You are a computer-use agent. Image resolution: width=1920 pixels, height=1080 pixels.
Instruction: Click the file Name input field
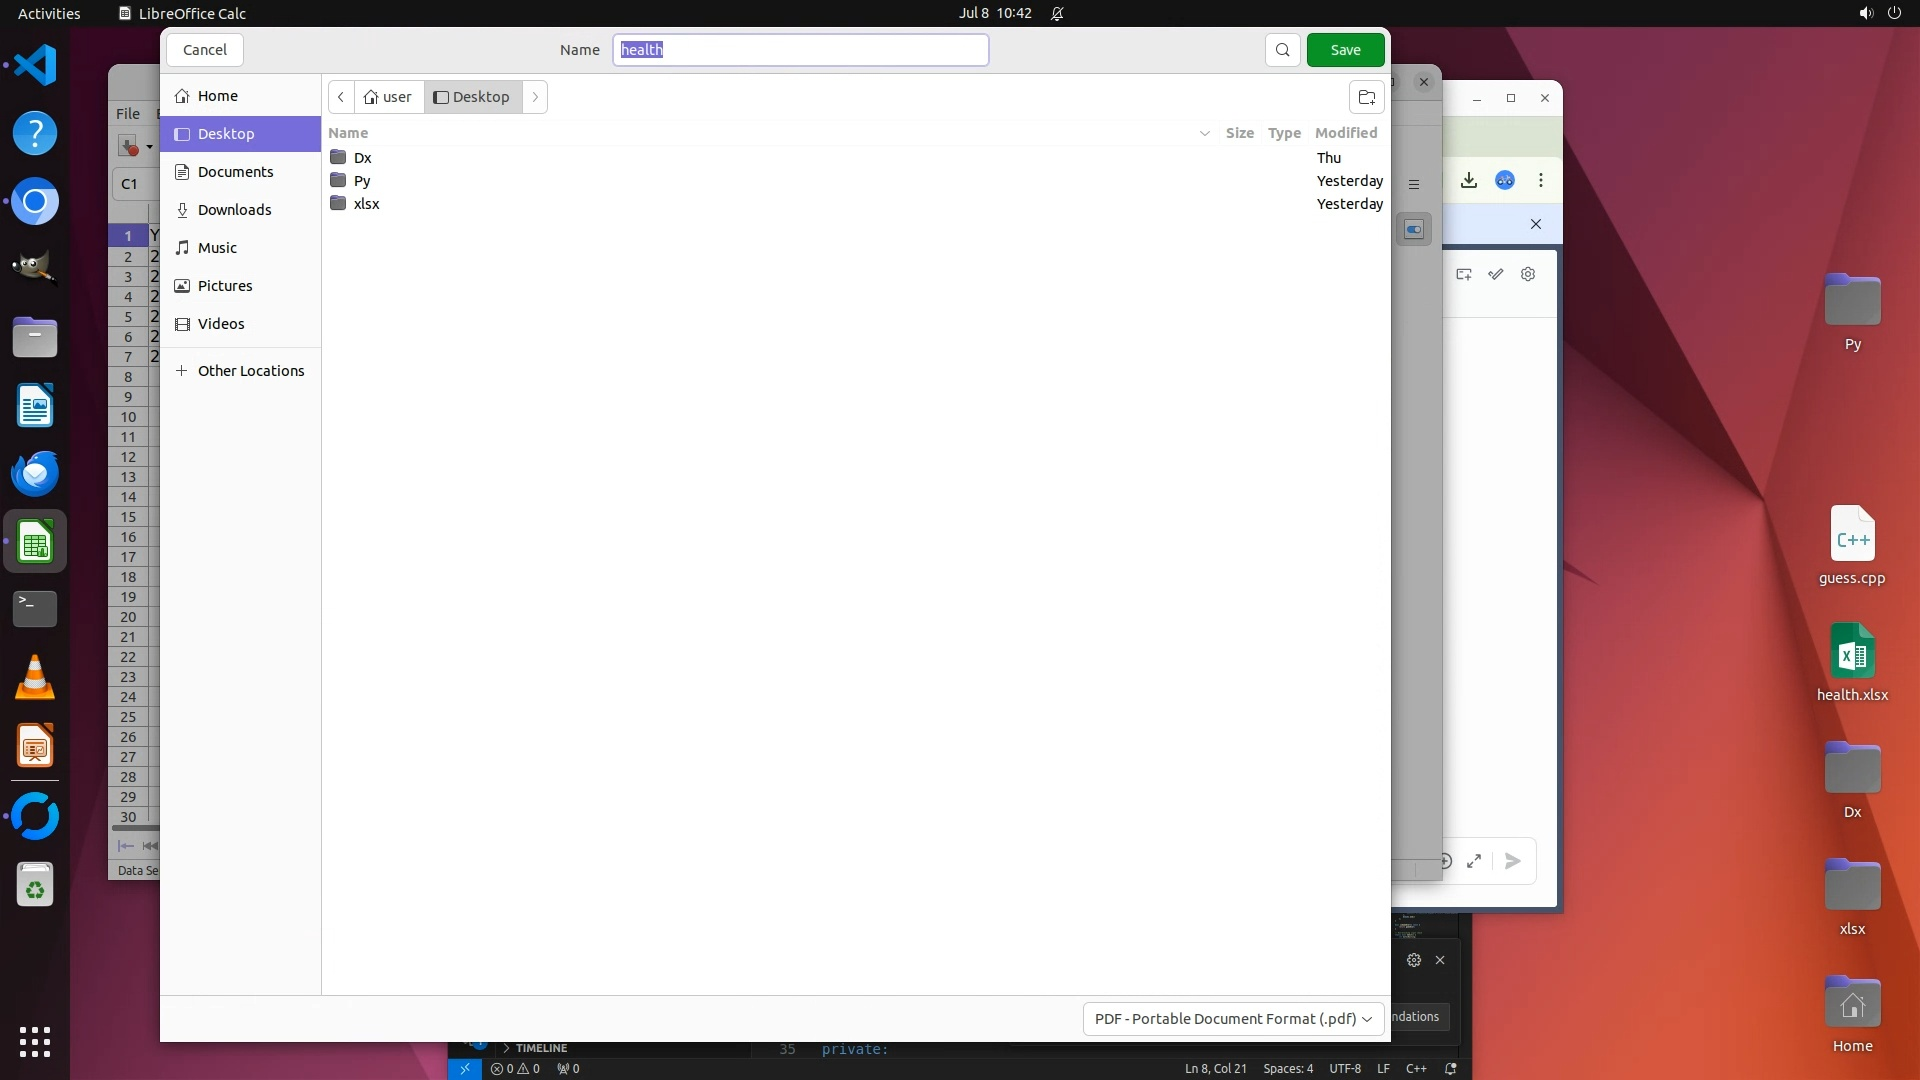(x=800, y=50)
